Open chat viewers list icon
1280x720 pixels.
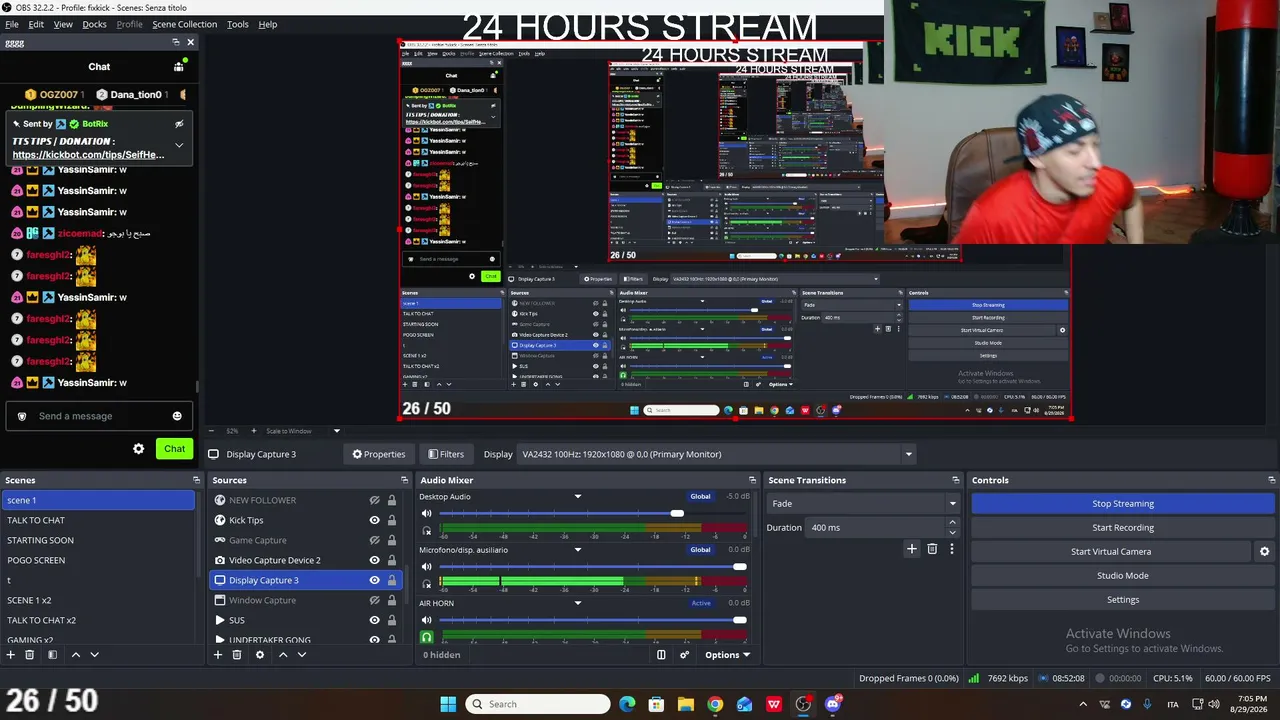(x=179, y=66)
